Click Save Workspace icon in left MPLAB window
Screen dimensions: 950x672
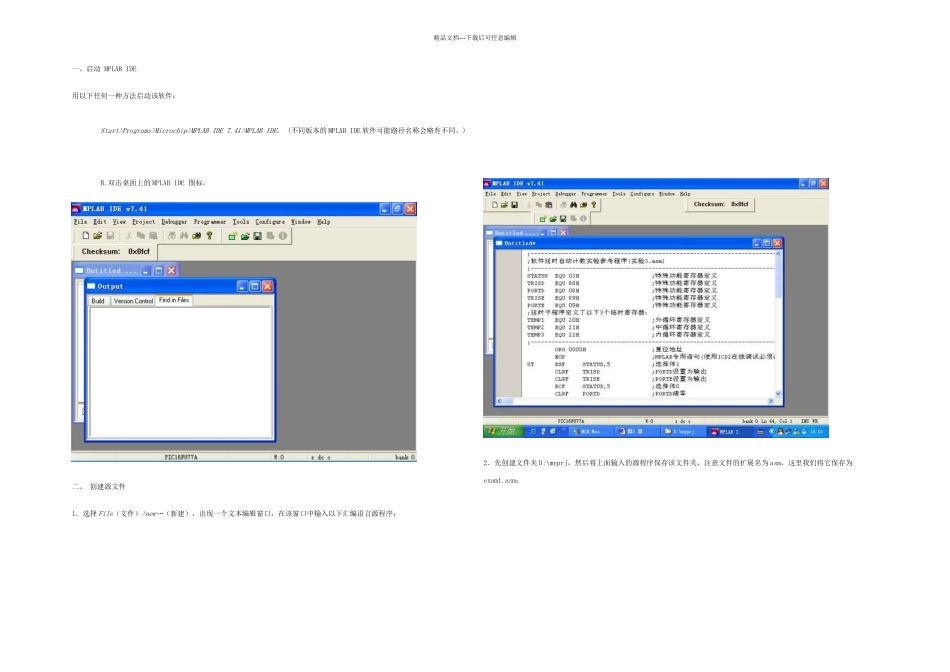pyautogui.click(x=257, y=236)
